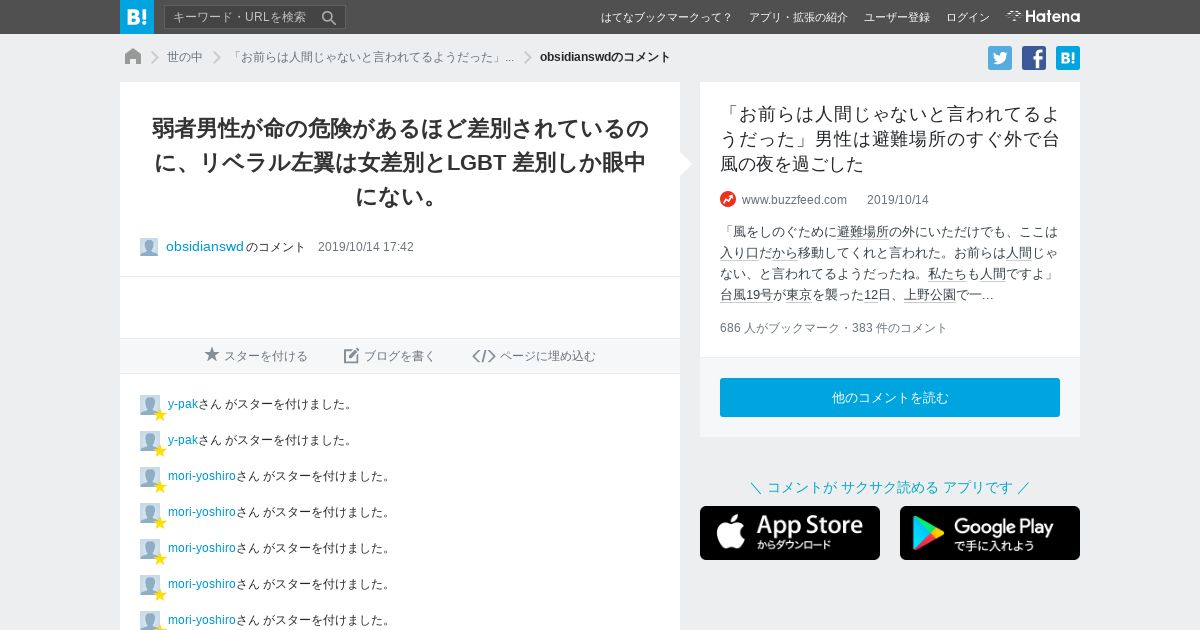Click avatar of first y-pak star entry
The image size is (1200, 630).
(150, 405)
